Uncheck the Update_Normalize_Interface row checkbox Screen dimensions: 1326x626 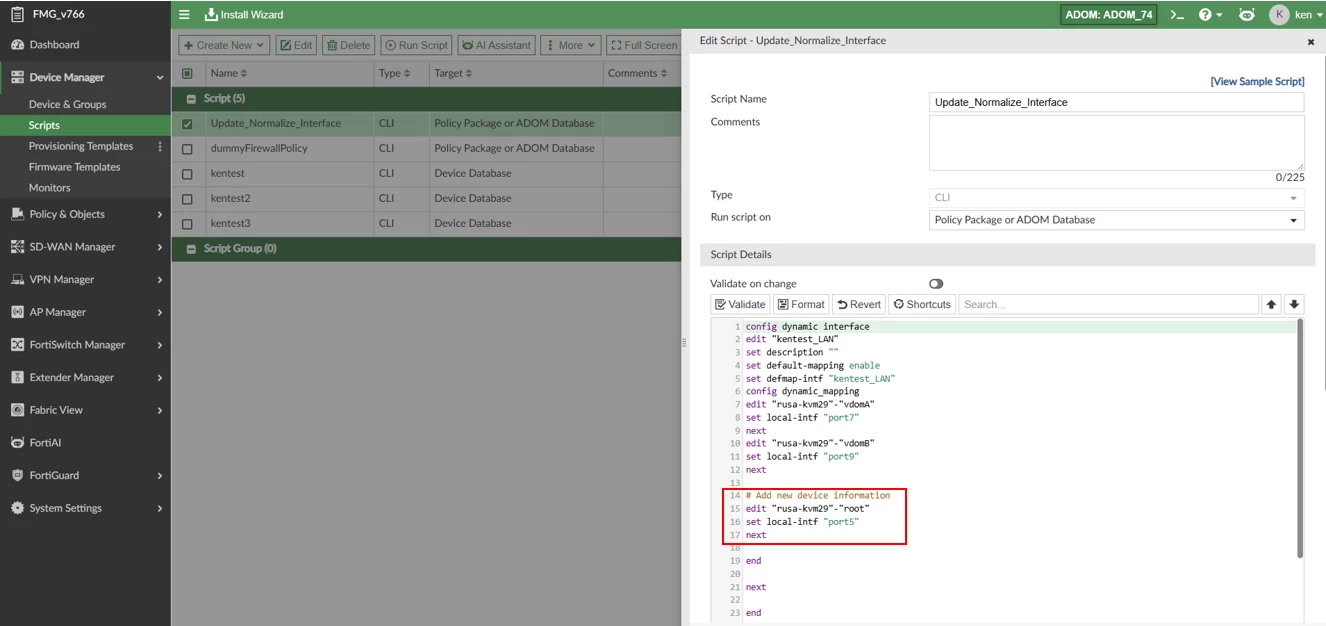tap(187, 124)
